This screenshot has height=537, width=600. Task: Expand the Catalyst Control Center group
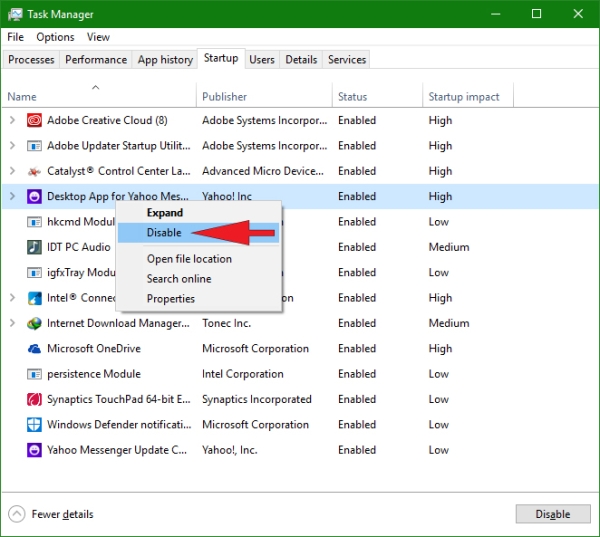tap(12, 171)
